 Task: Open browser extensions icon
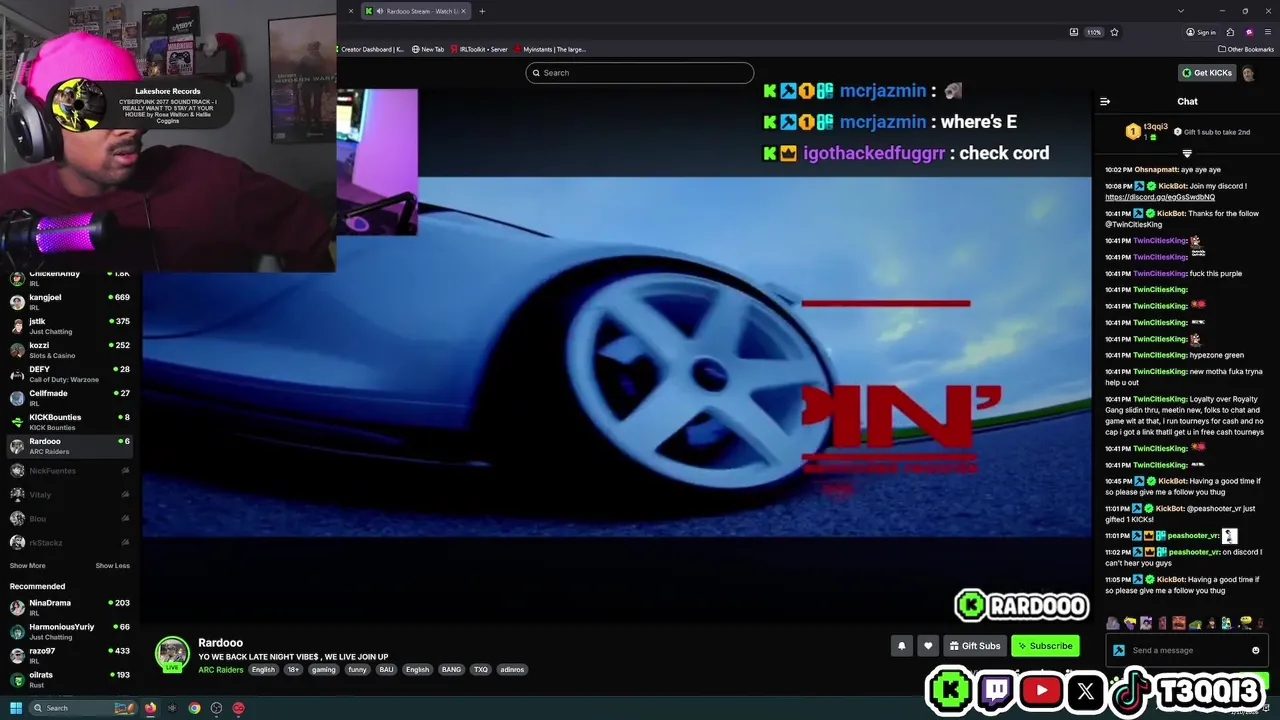coord(1230,32)
